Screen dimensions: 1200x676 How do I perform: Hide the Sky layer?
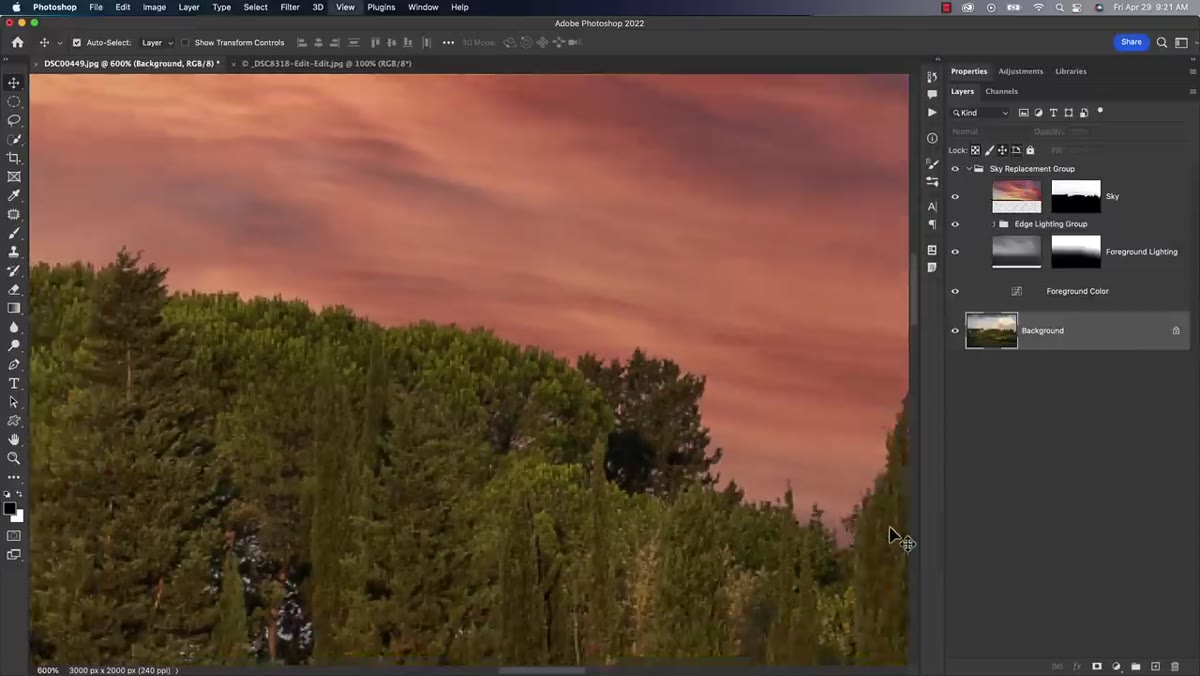(955, 197)
